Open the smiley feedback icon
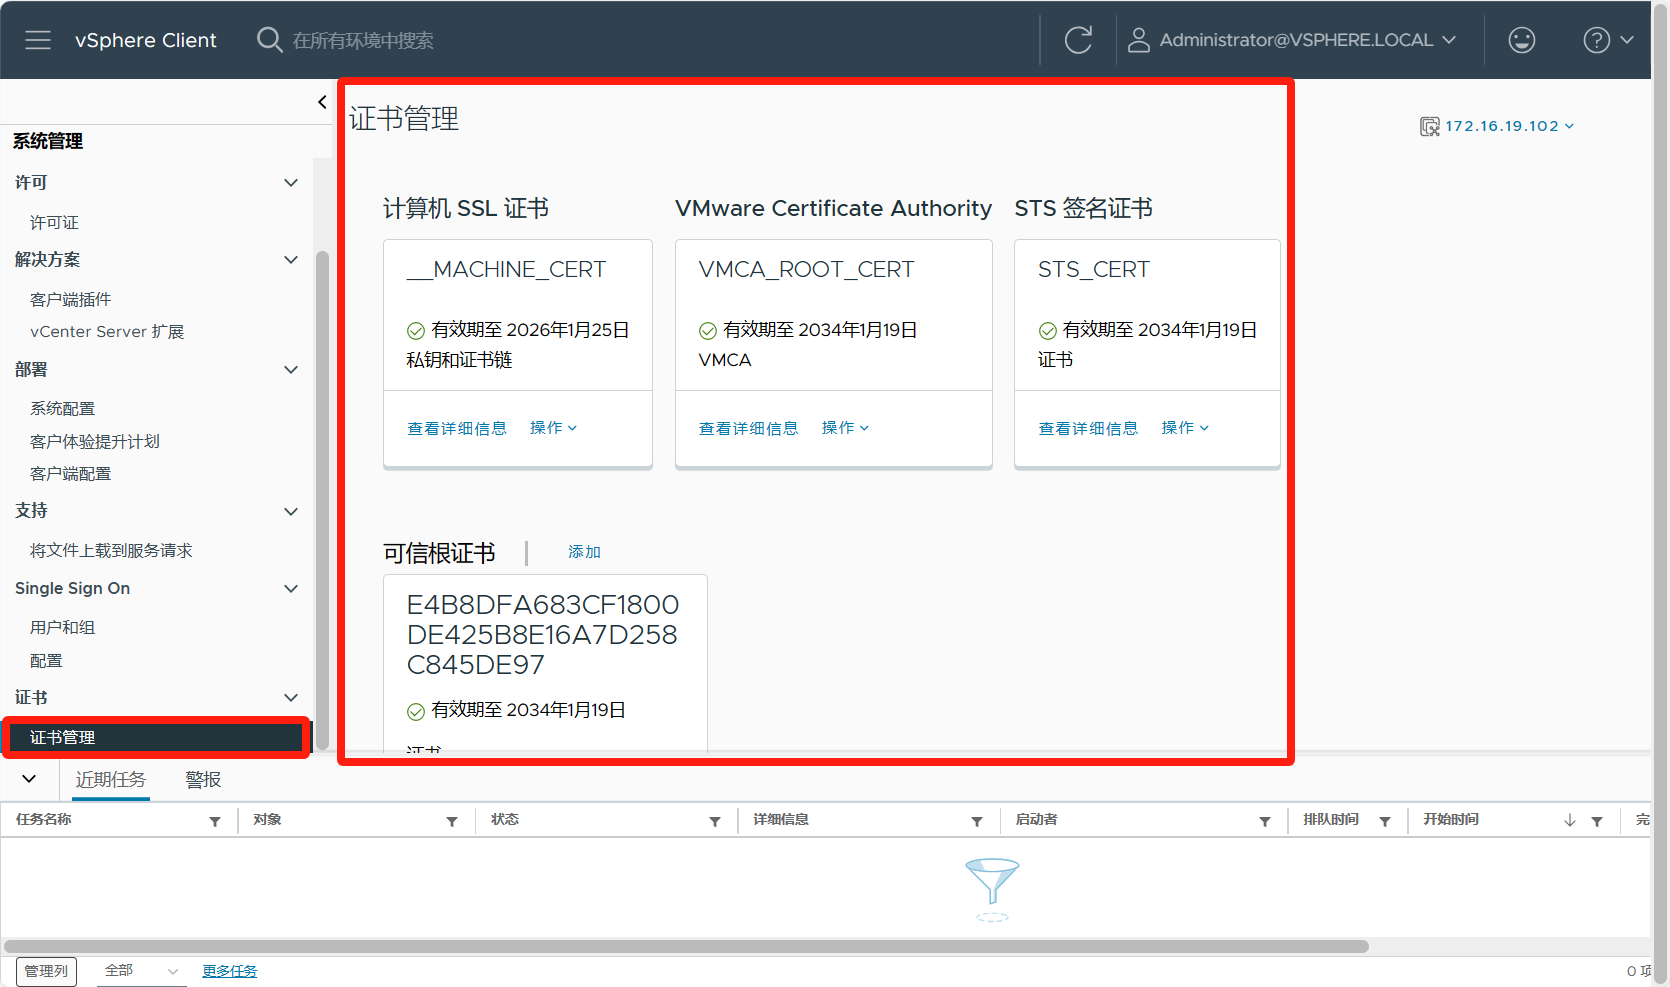Screen dimensions: 1670x987 tap(1521, 40)
